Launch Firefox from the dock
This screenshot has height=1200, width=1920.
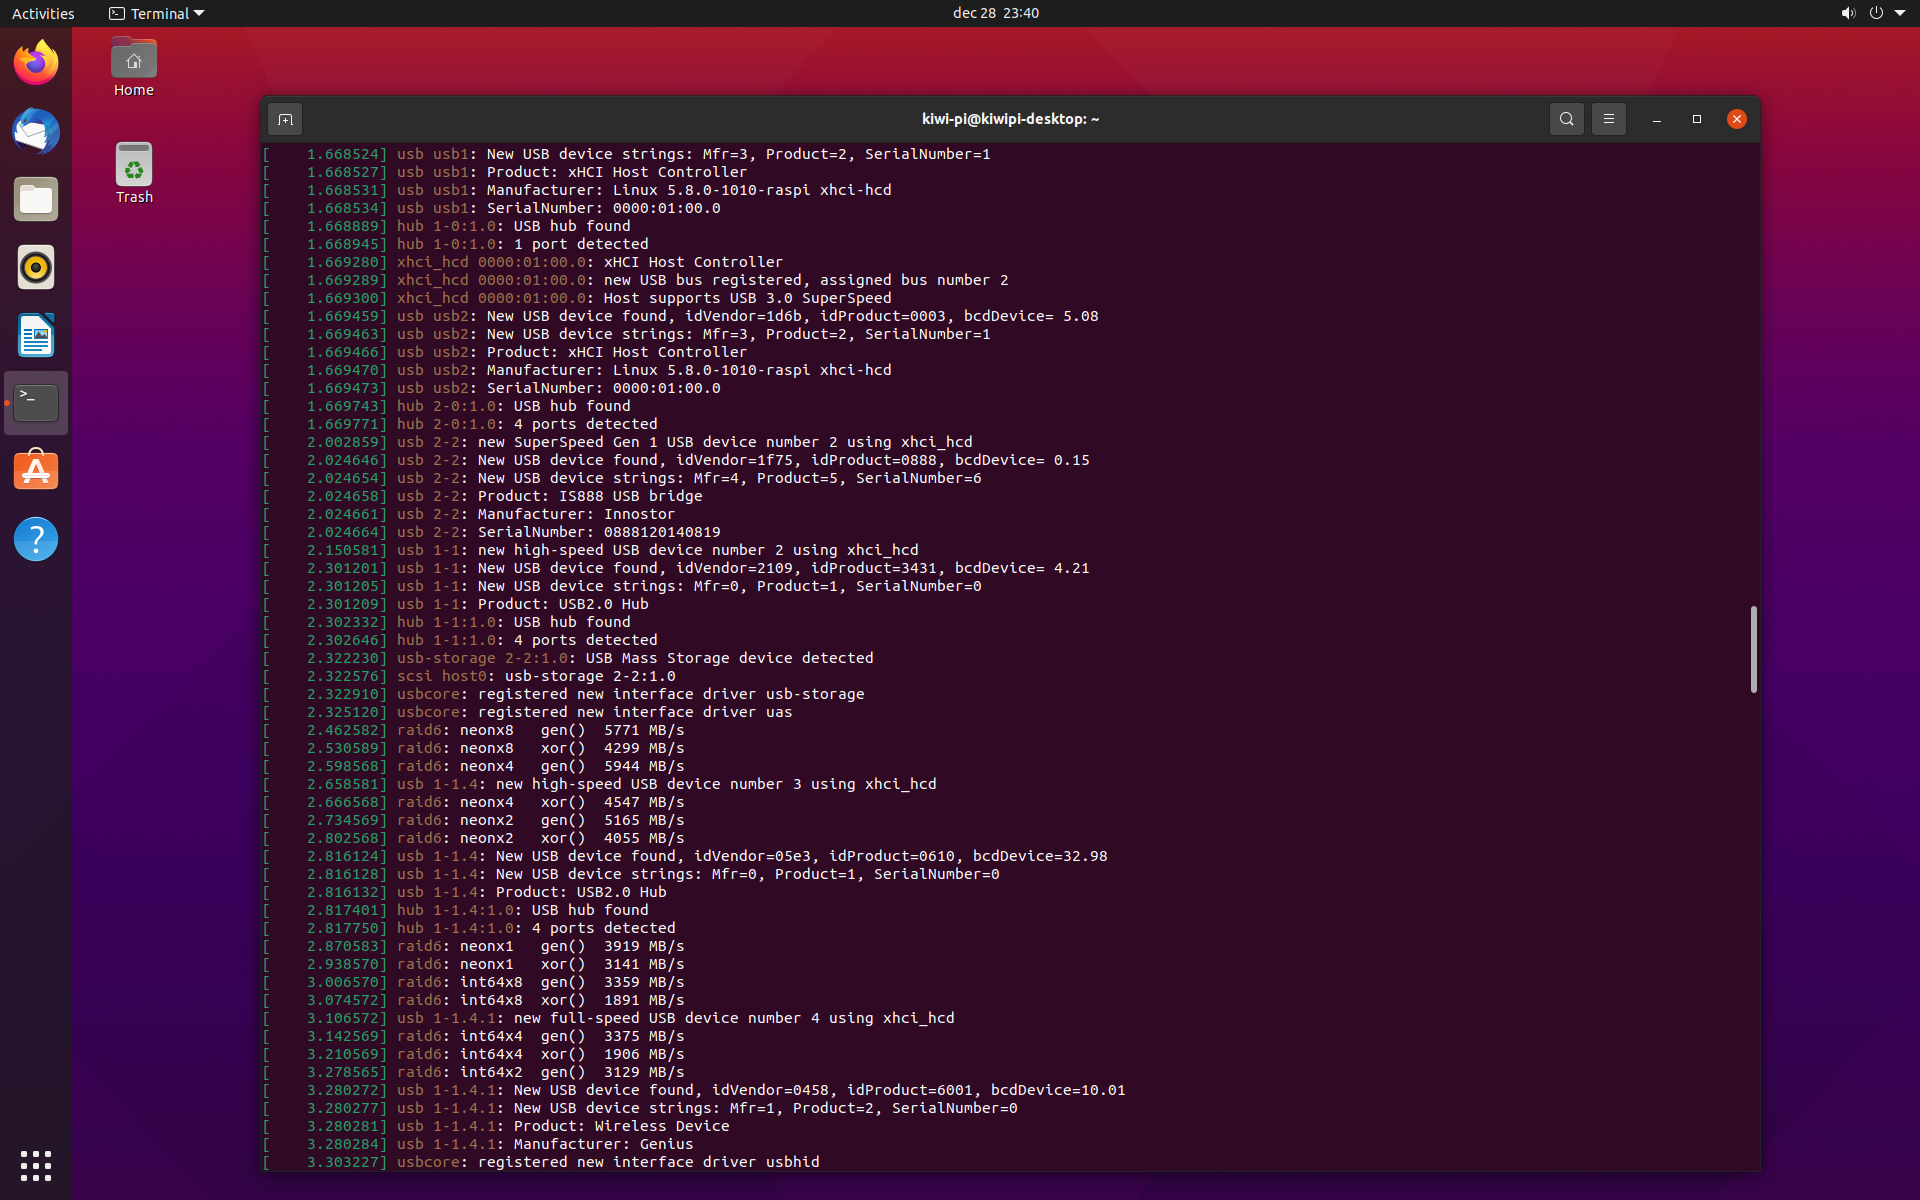coord(36,64)
